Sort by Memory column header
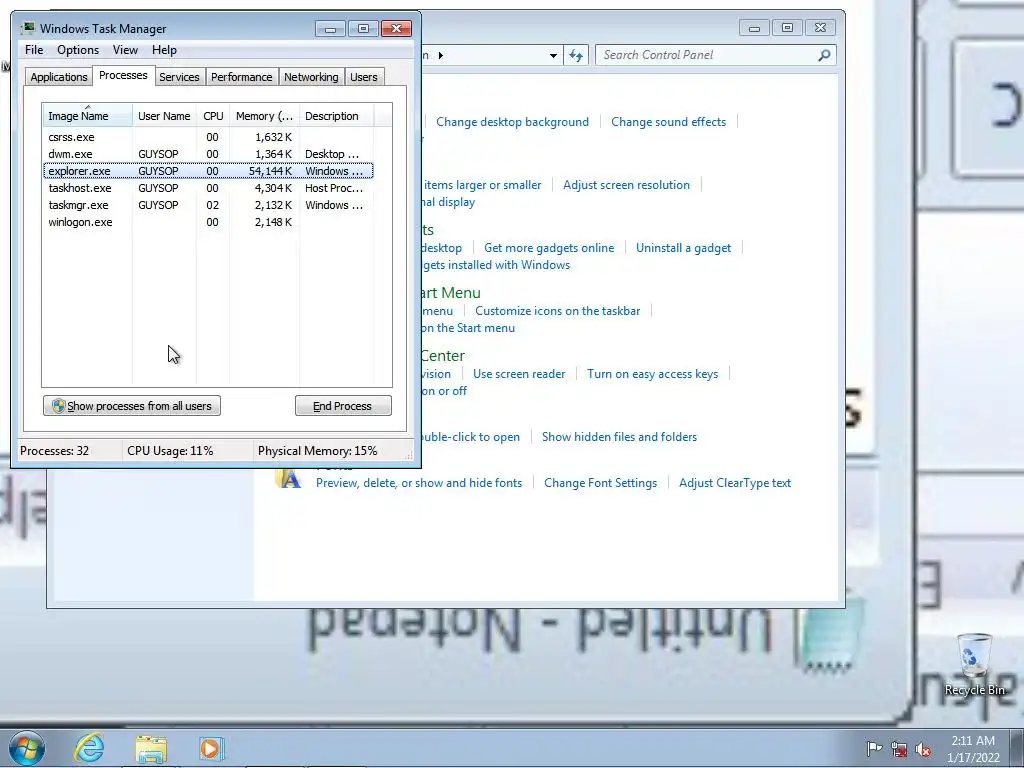The image size is (1024, 768). [x=264, y=116]
